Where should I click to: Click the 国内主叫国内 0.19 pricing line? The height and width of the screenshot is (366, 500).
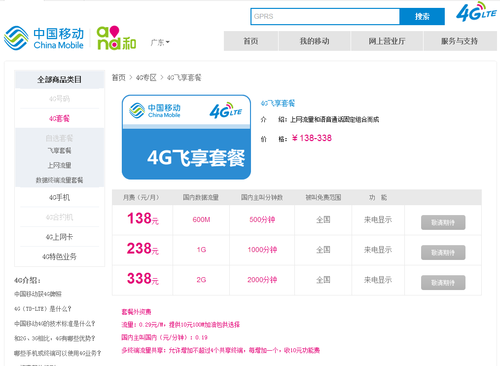pos(164,338)
